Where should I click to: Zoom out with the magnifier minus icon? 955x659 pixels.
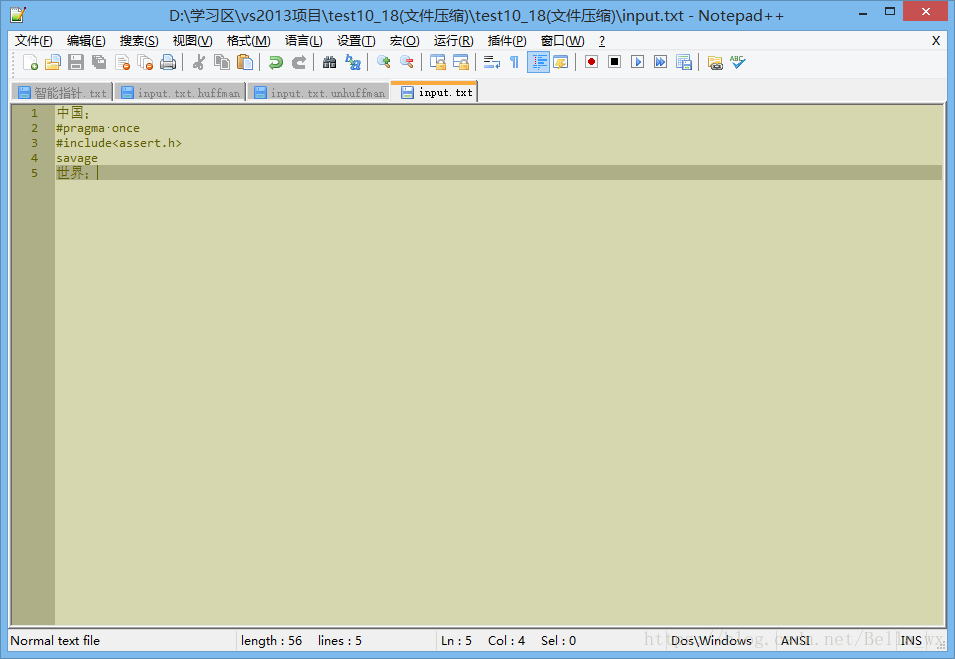[x=406, y=62]
